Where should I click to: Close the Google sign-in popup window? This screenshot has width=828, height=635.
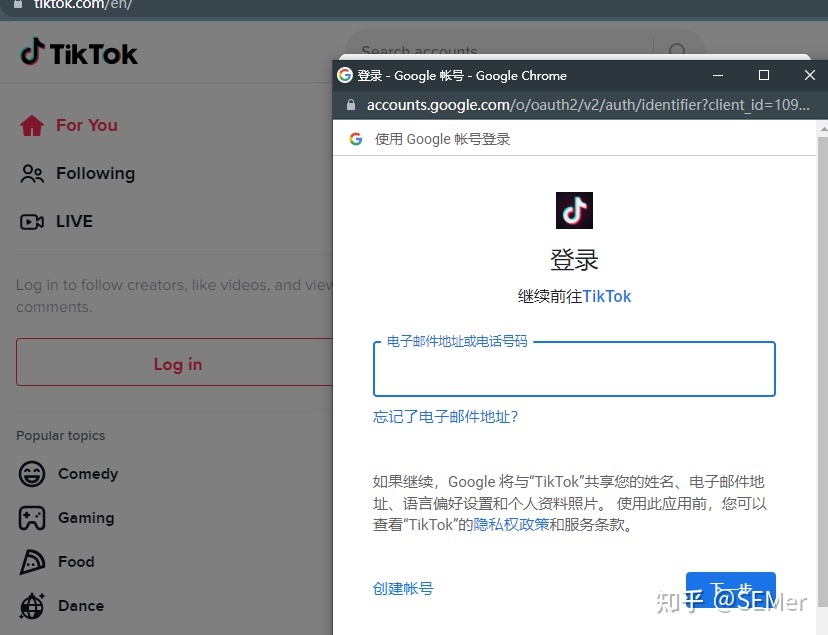coord(810,75)
